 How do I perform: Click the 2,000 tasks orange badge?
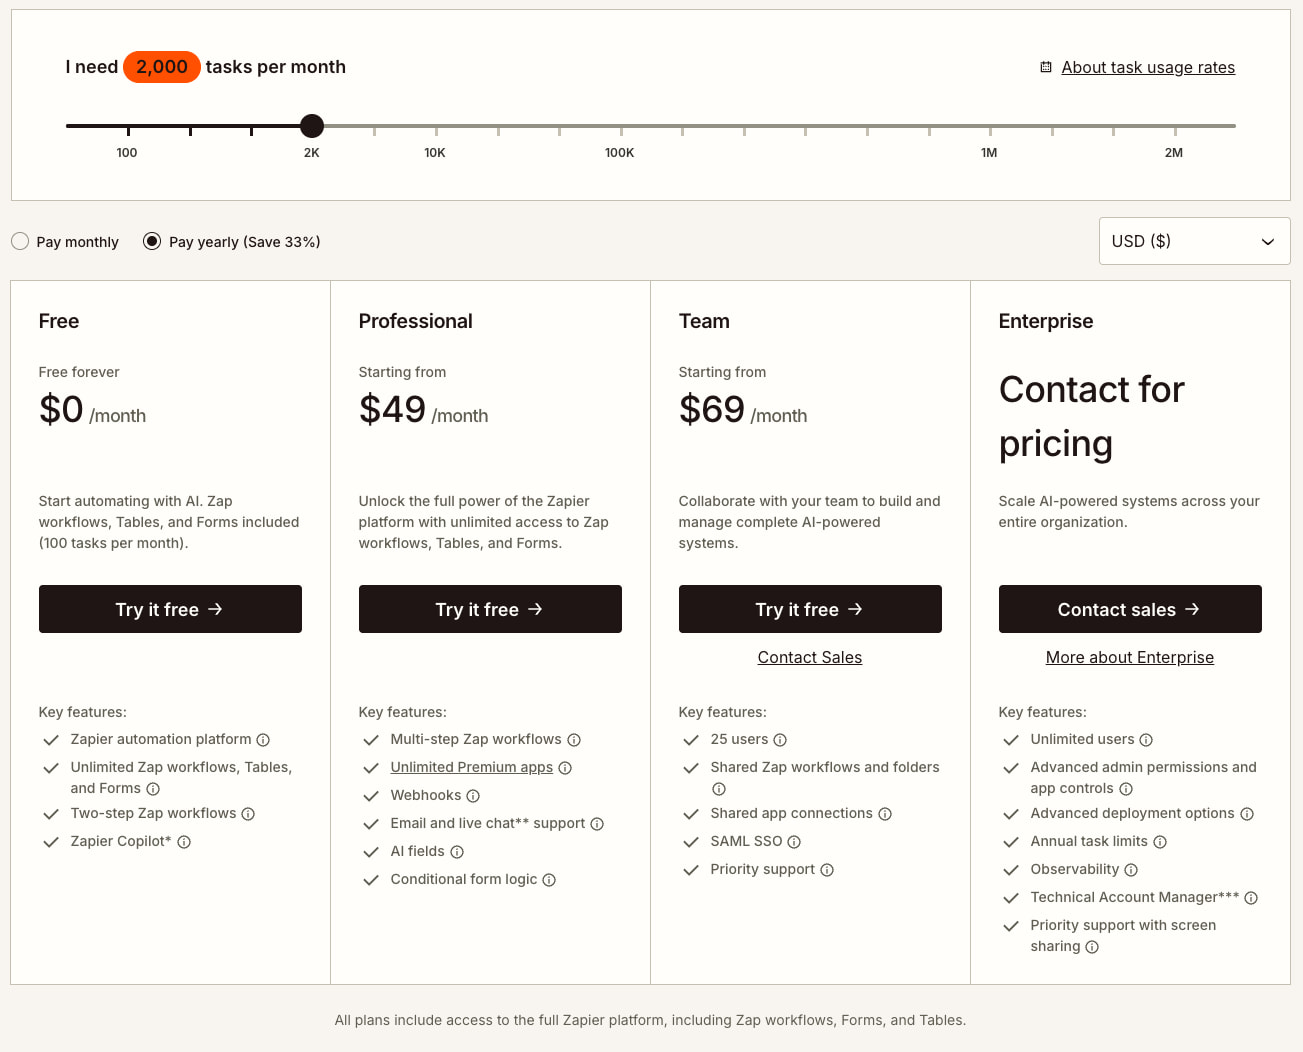[162, 67]
